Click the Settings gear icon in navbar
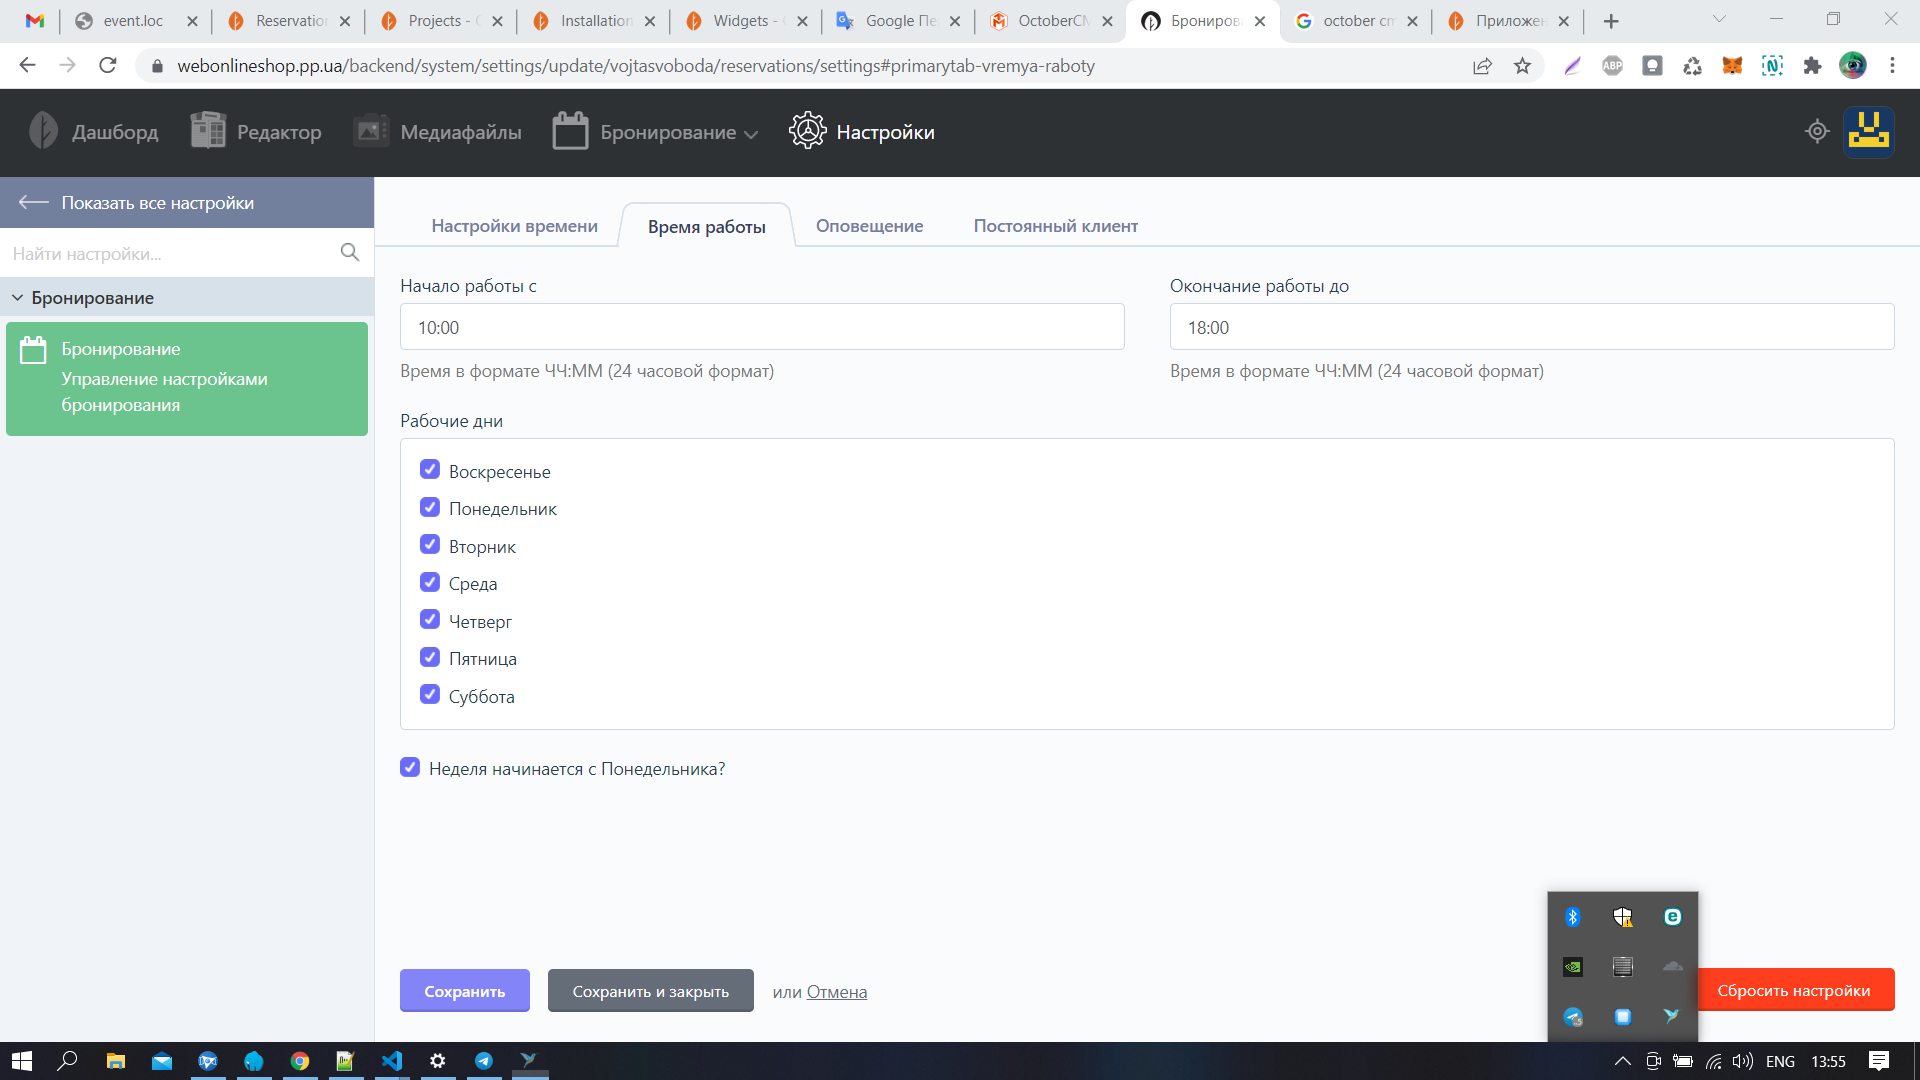 click(807, 131)
